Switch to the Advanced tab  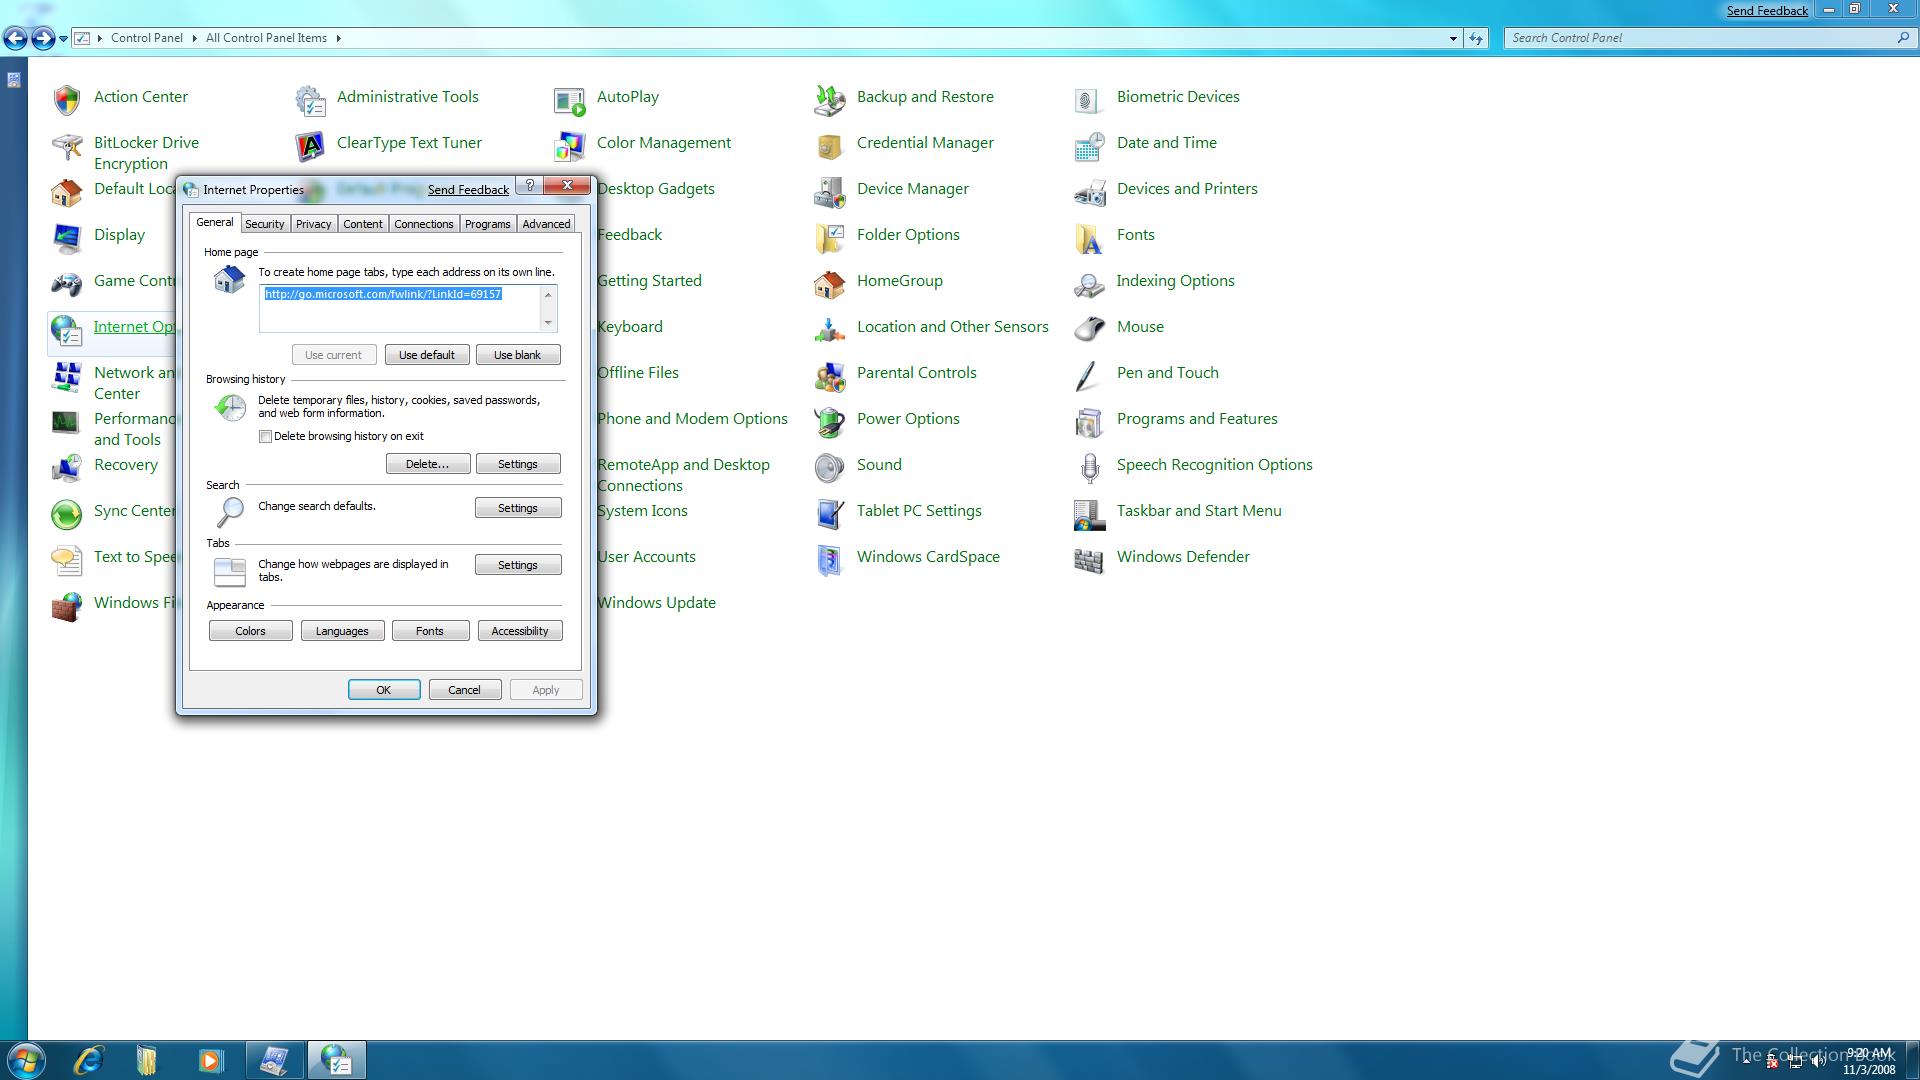[x=546, y=224]
